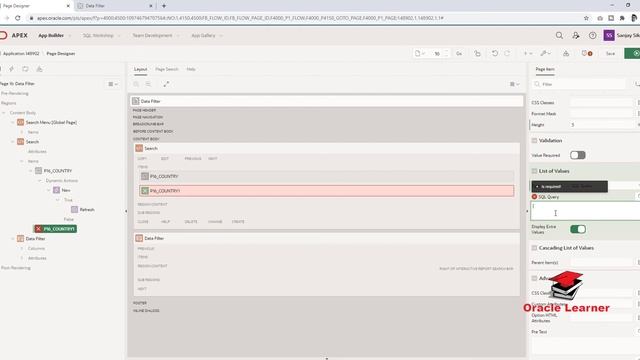Screen dimensions: 640x360
Task: Open the Create plus dropdown in toolbar
Action: pos(528,53)
